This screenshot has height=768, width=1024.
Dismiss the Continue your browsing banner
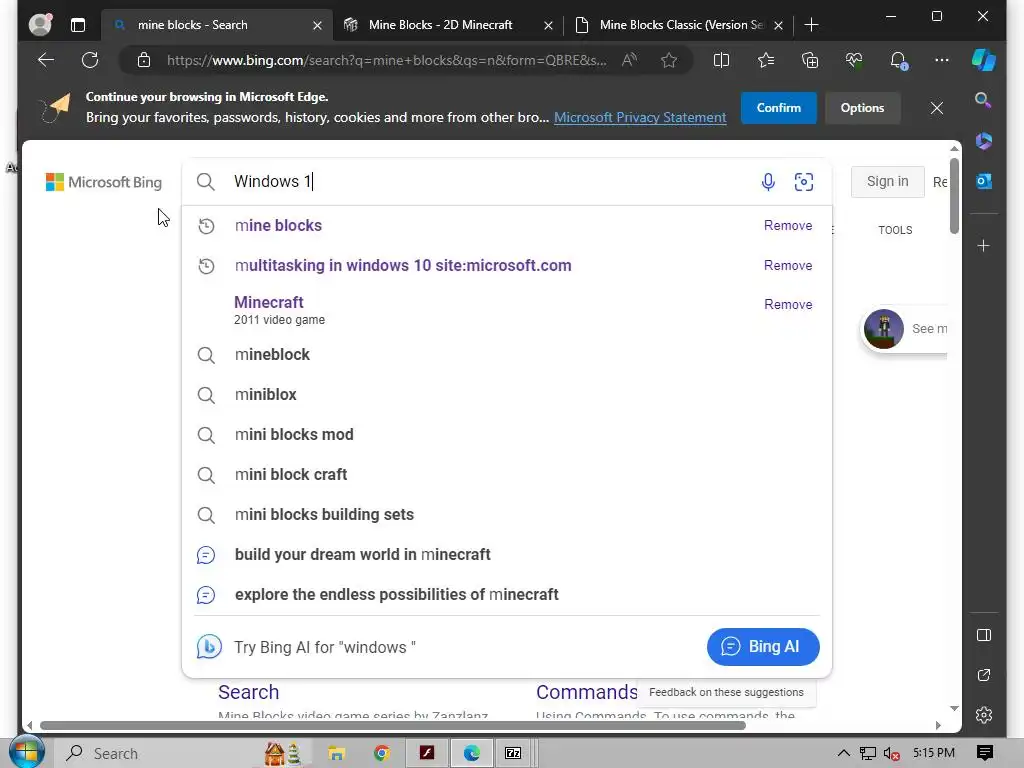click(936, 108)
